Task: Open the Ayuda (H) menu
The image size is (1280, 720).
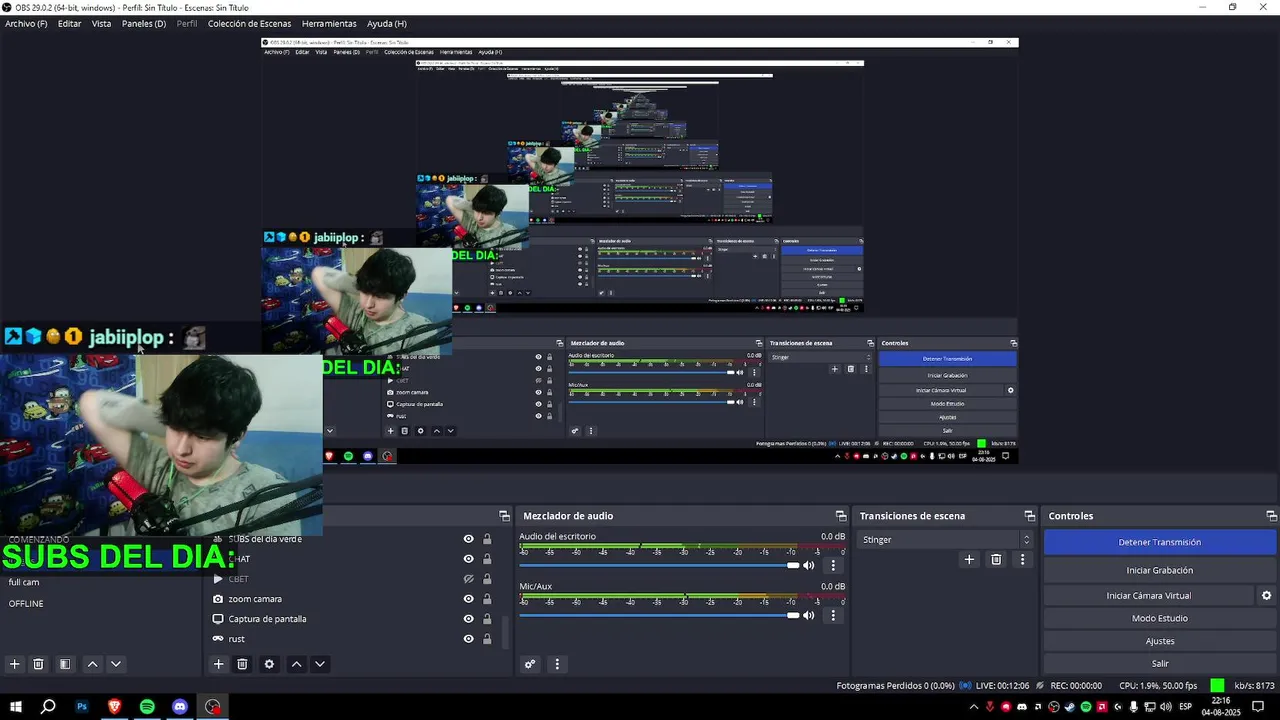Action: click(387, 23)
